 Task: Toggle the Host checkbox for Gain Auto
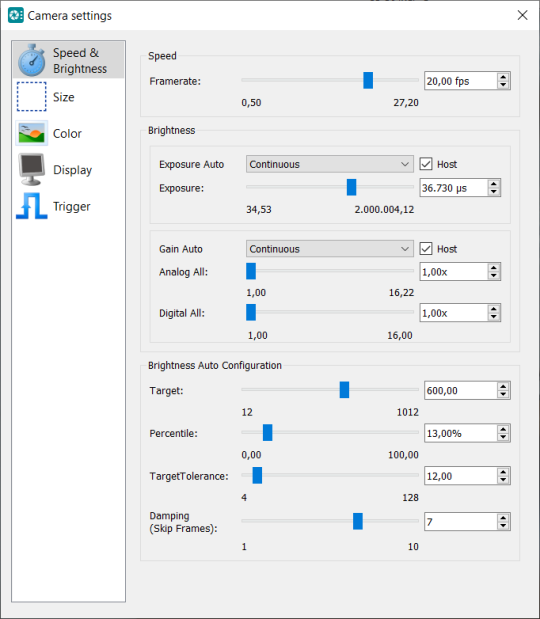click(x=426, y=249)
